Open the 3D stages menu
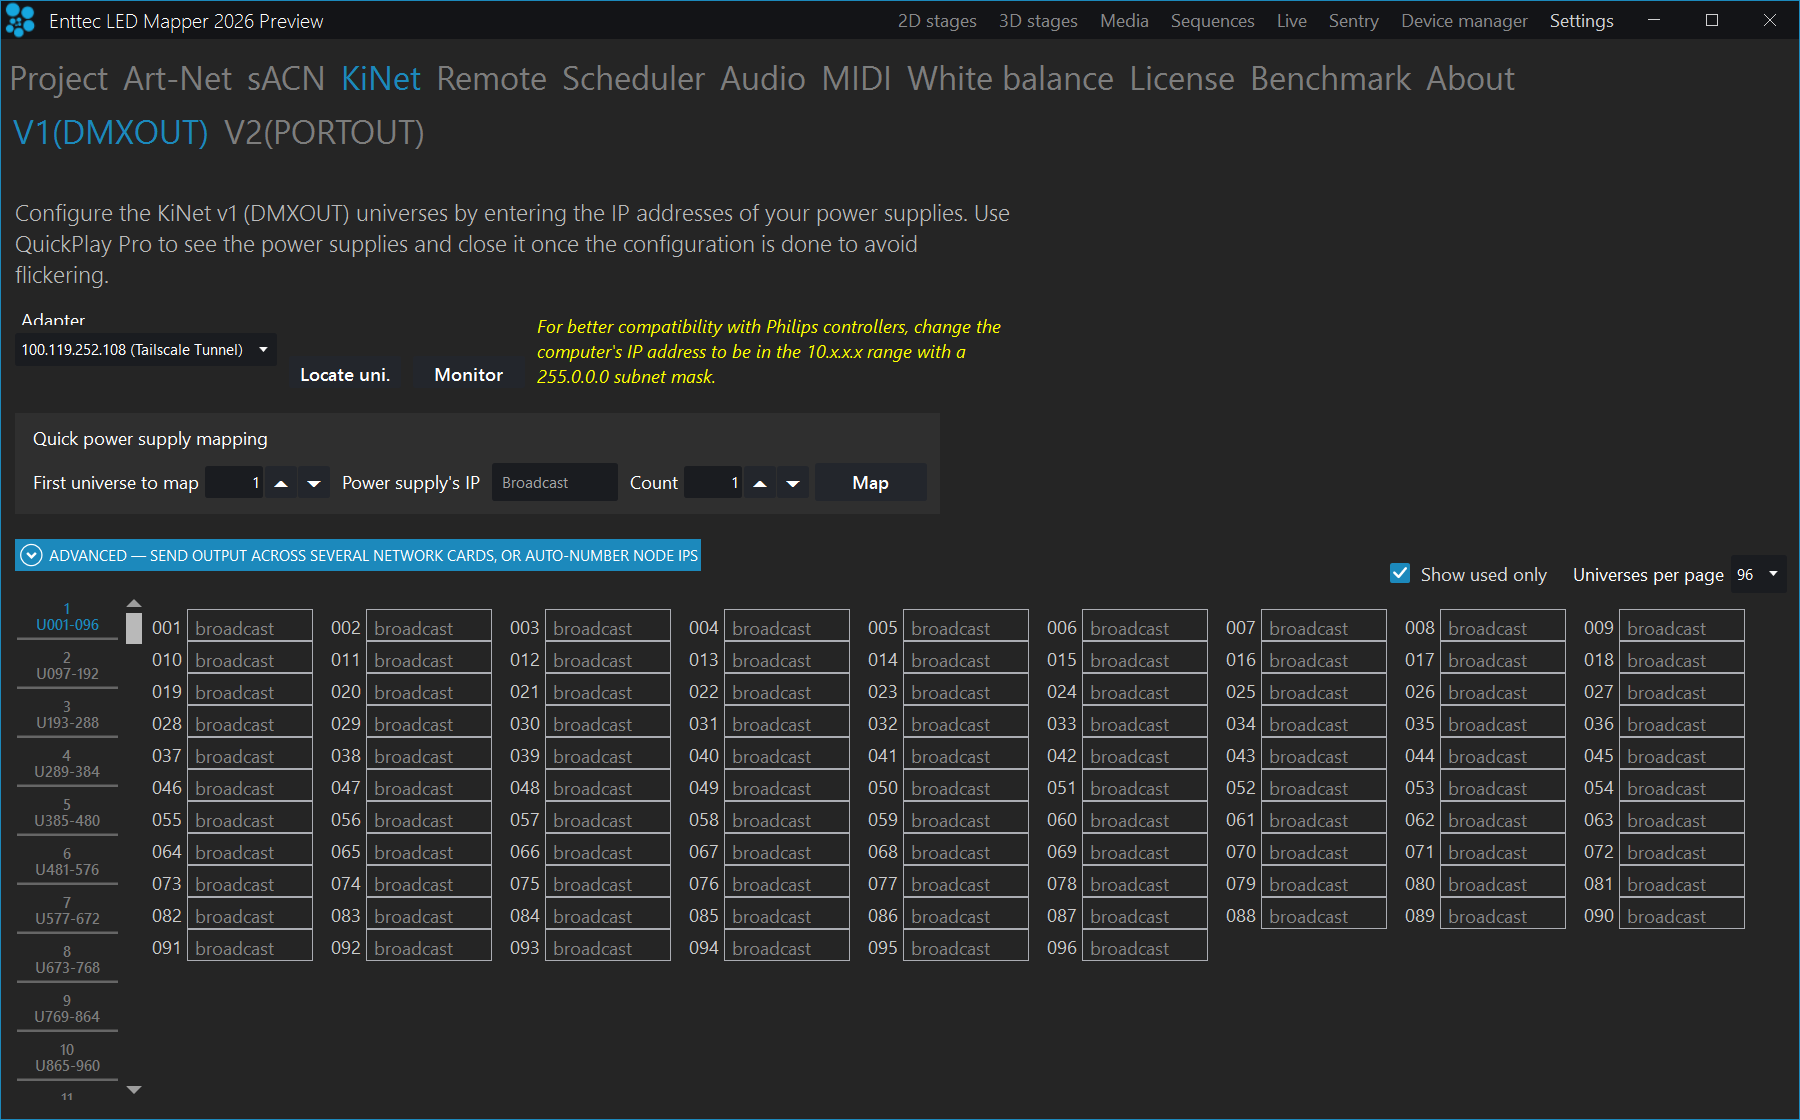The width and height of the screenshot is (1800, 1120). click(x=1038, y=21)
